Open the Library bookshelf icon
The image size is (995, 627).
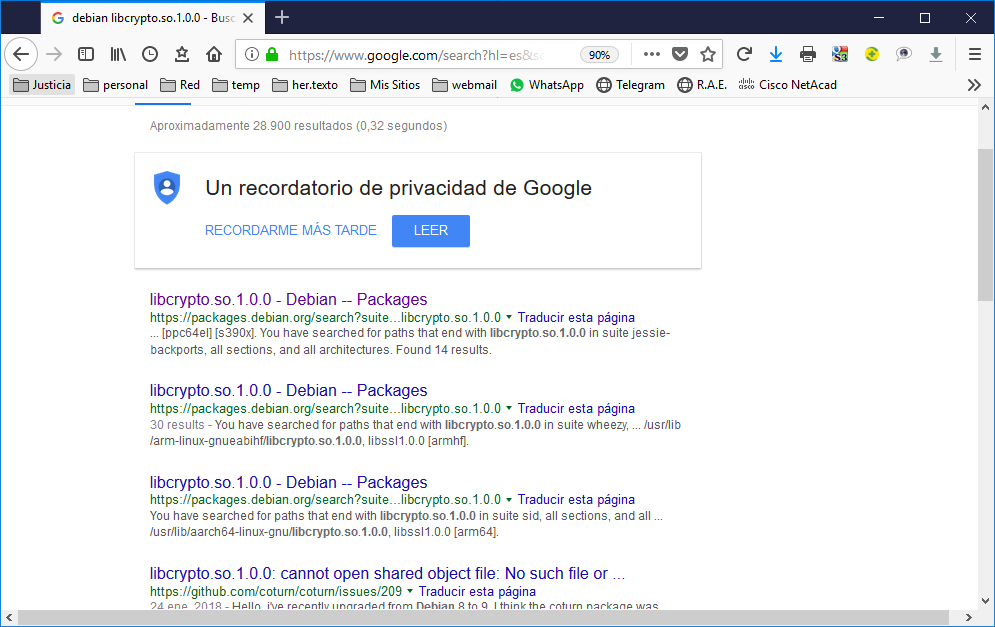pos(118,55)
